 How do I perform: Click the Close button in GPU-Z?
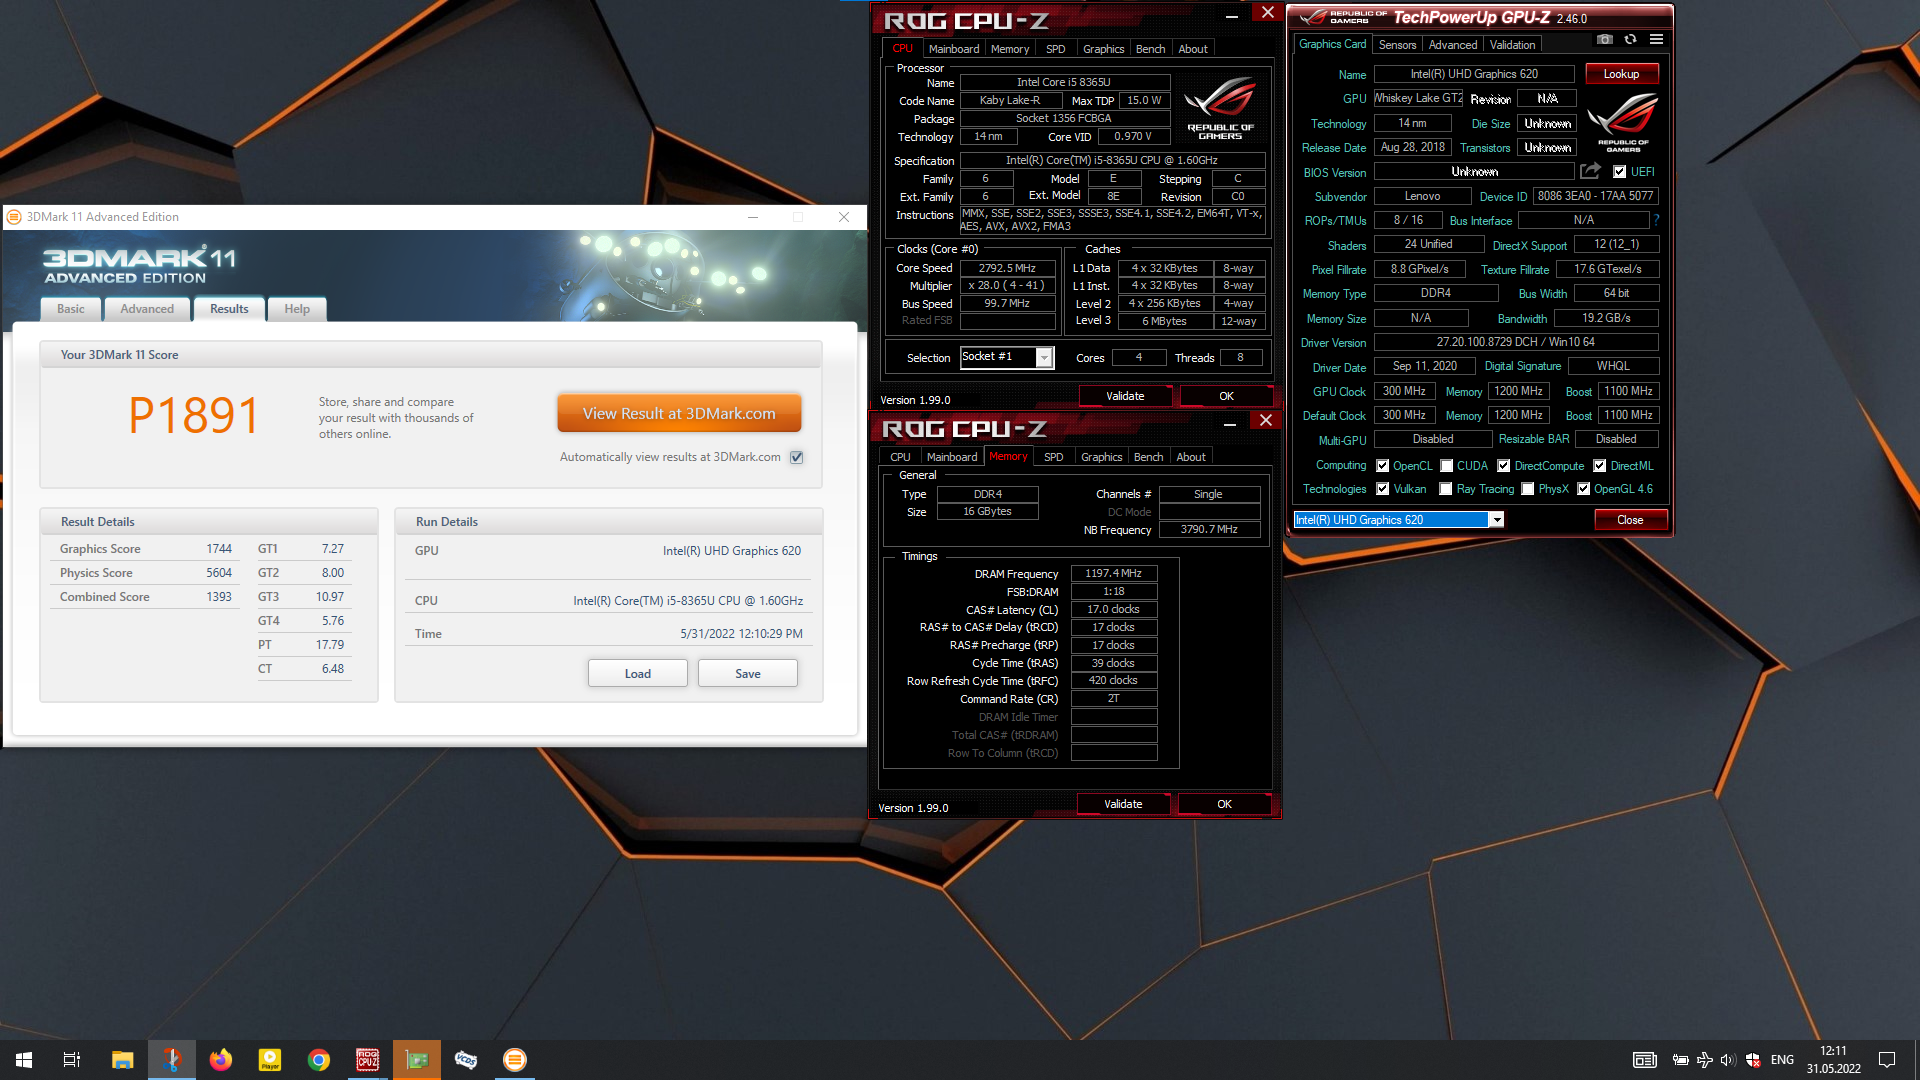pyautogui.click(x=1630, y=520)
